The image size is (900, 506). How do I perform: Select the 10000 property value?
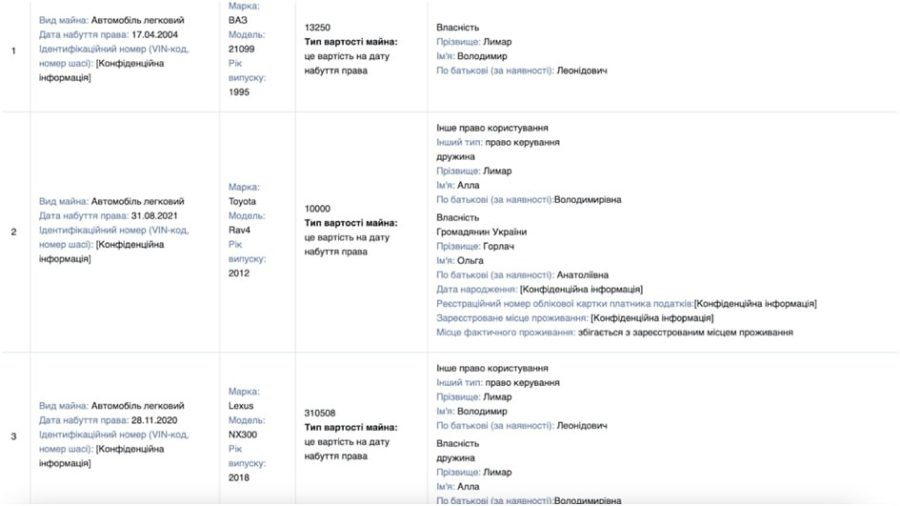tap(317, 209)
